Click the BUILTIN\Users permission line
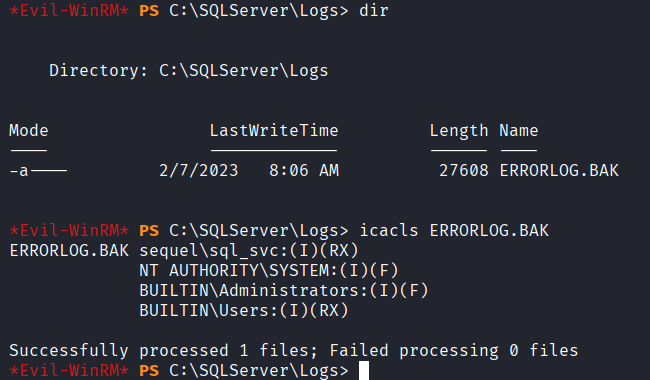This screenshot has width=650, height=380. tap(244, 310)
